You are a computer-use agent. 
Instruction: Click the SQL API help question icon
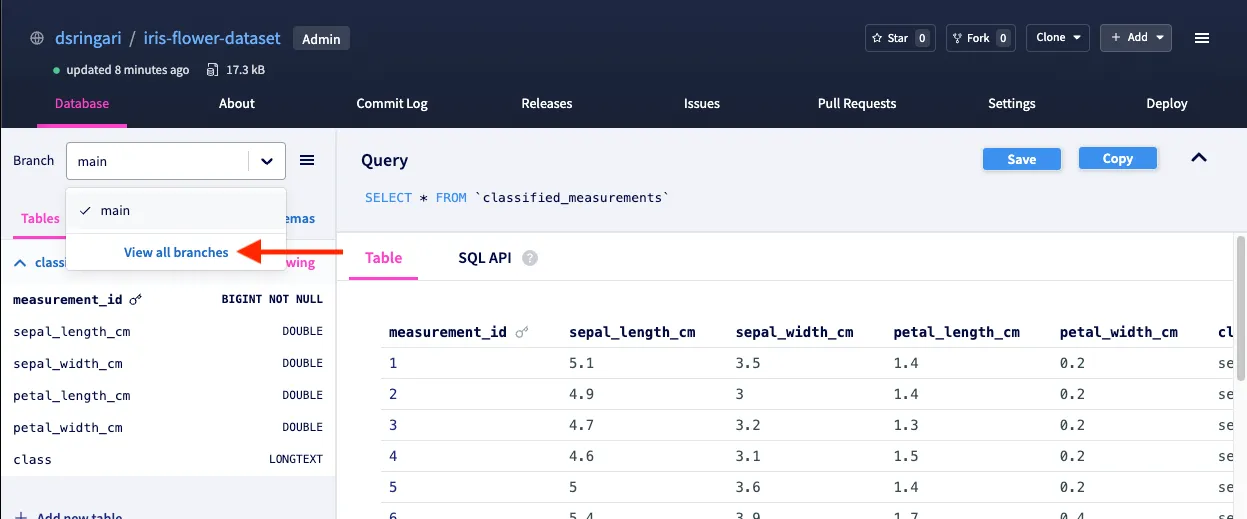click(530, 258)
